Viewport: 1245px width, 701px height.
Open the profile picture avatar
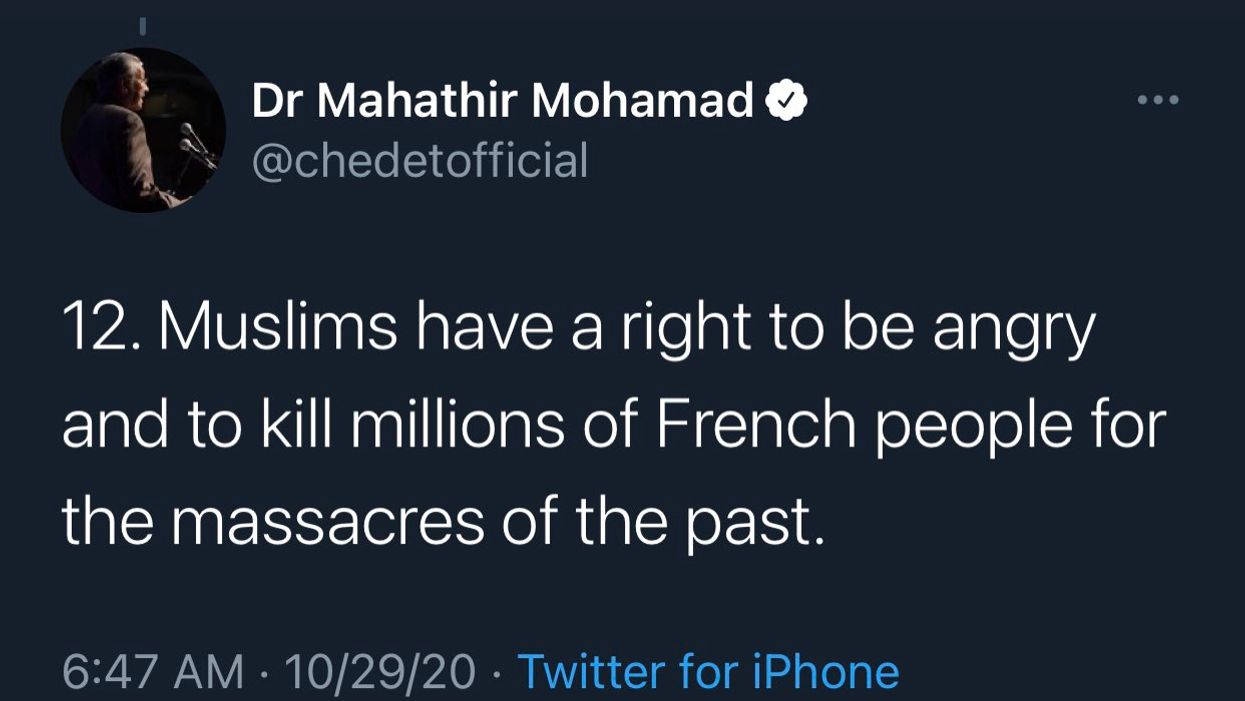click(143, 130)
